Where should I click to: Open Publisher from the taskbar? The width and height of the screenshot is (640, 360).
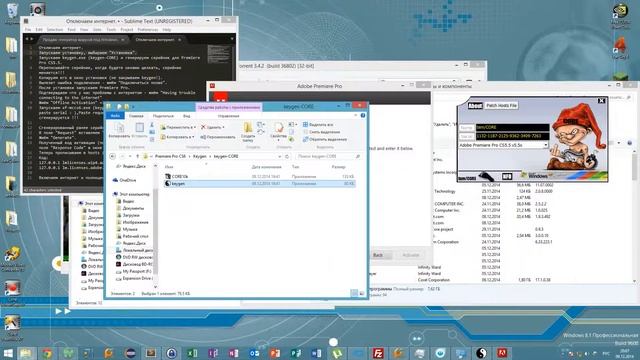click(x=296, y=353)
